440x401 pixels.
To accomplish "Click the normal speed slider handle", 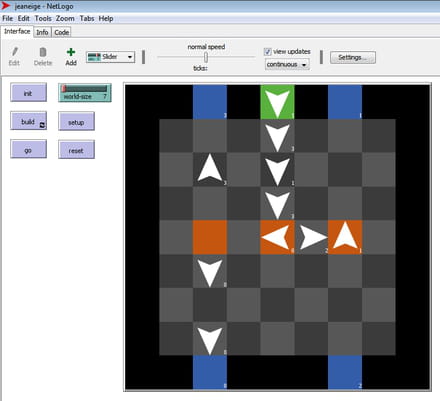I will click(x=206, y=58).
